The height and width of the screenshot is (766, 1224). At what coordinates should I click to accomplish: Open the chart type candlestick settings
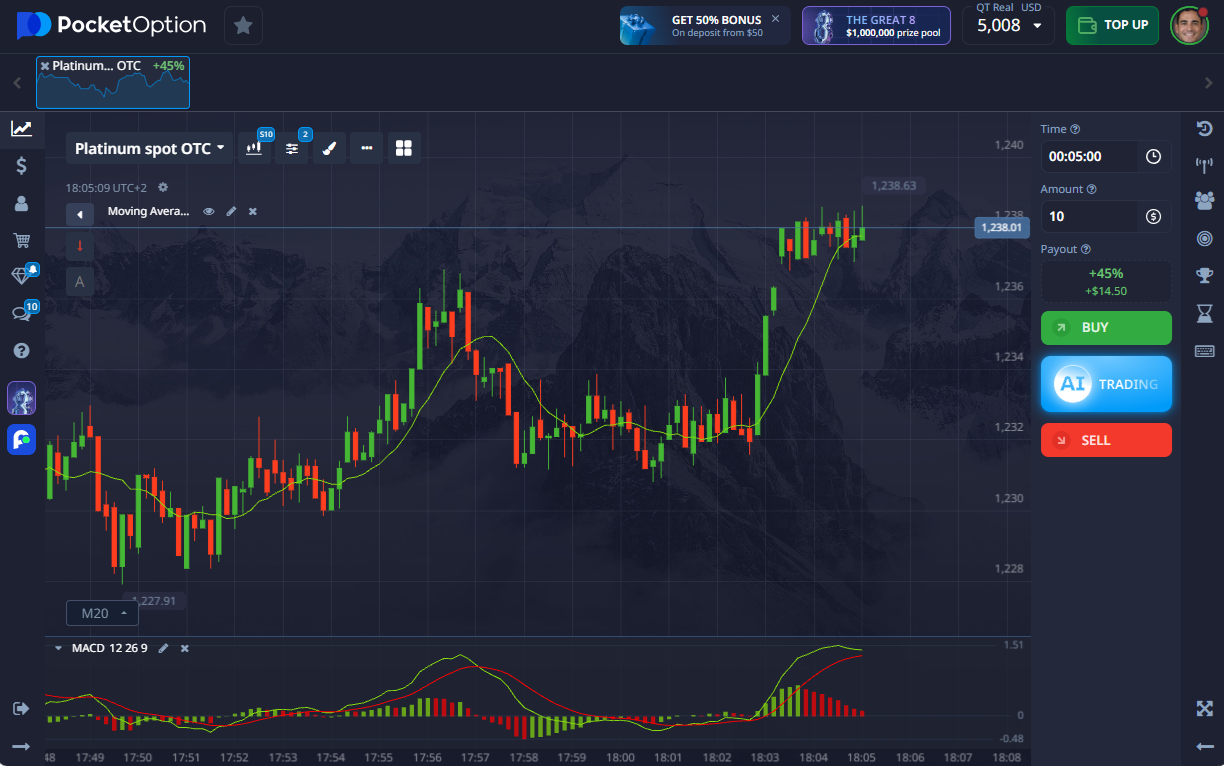[x=254, y=148]
